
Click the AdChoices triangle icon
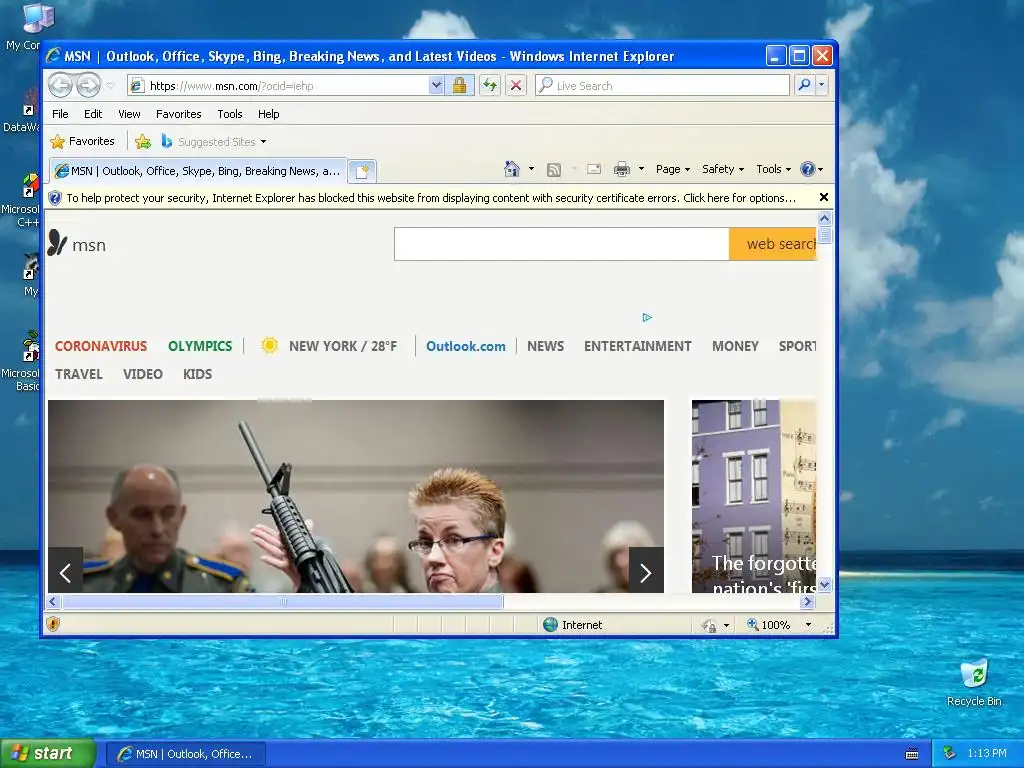pos(647,317)
